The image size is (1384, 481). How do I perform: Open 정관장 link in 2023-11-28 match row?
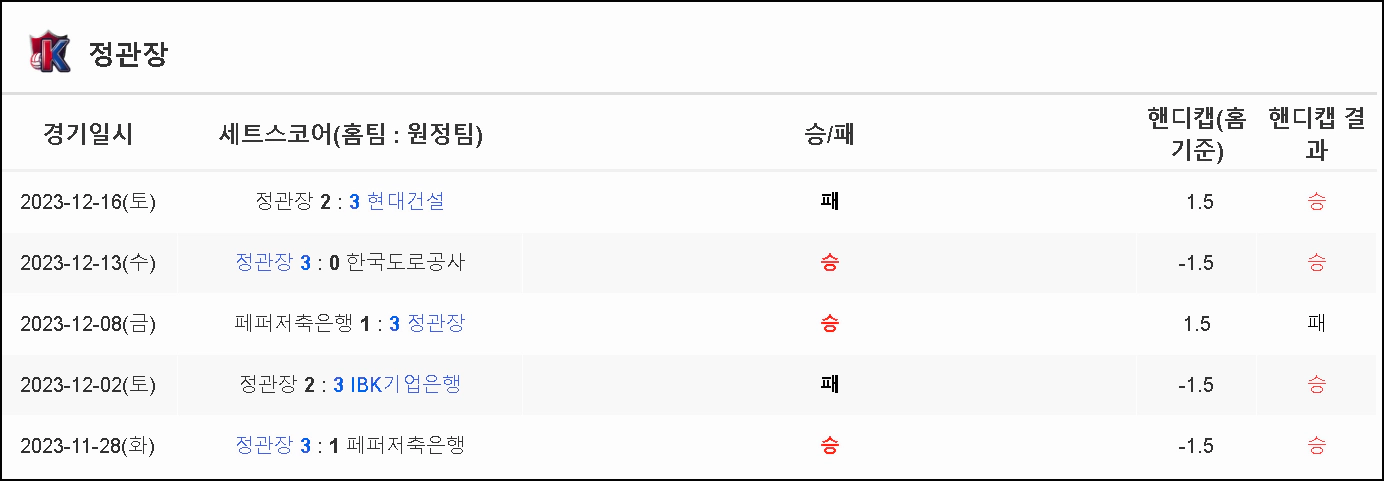pyautogui.click(x=264, y=446)
